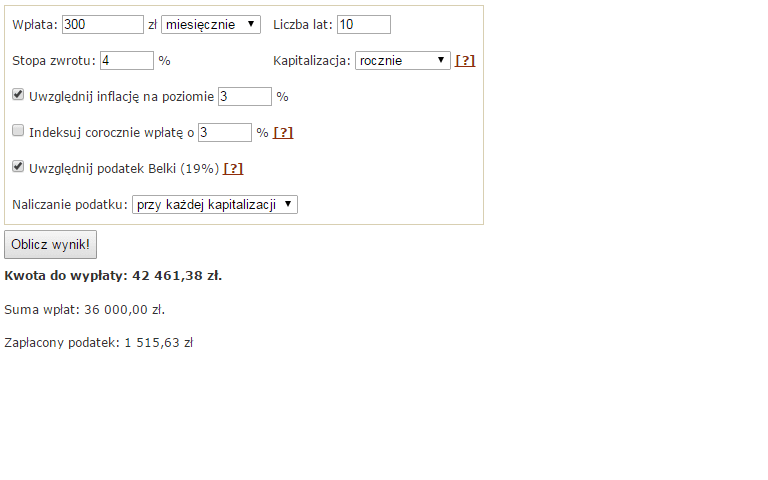Open the Kapitalizacja help [?] link
Screen dimensions: 768x480
click(x=465, y=60)
